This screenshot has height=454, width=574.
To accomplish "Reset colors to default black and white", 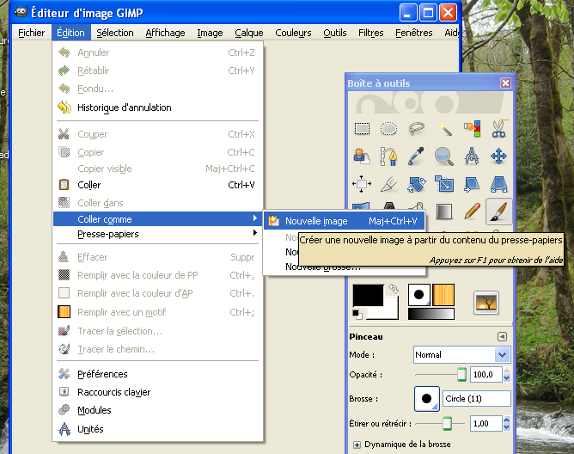I will pyautogui.click(x=357, y=314).
